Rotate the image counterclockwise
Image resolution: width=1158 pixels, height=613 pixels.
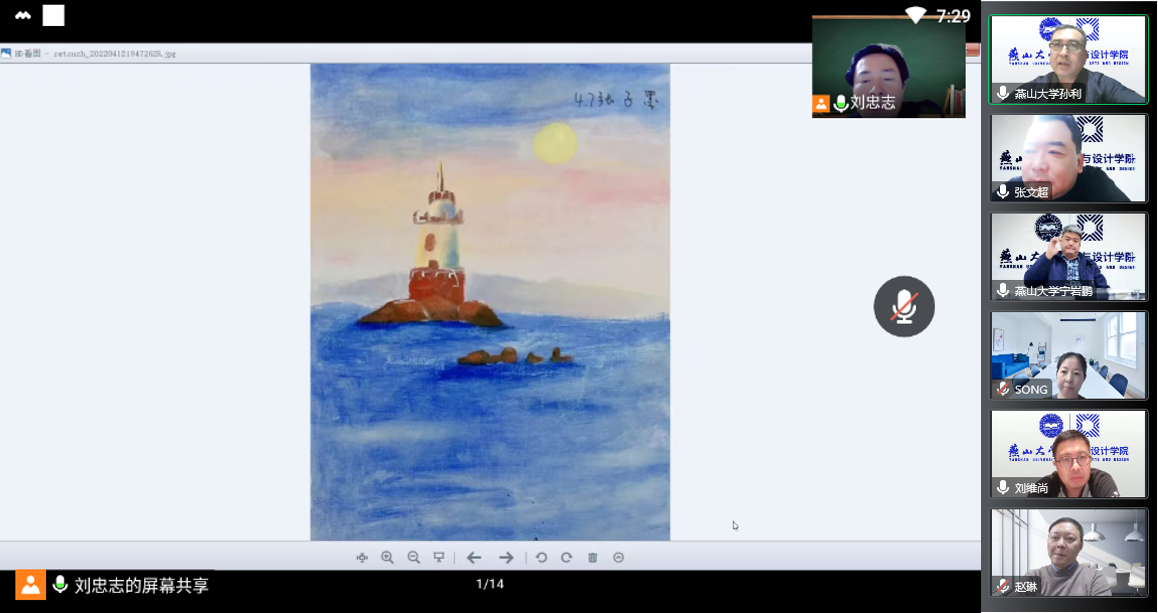click(541, 558)
